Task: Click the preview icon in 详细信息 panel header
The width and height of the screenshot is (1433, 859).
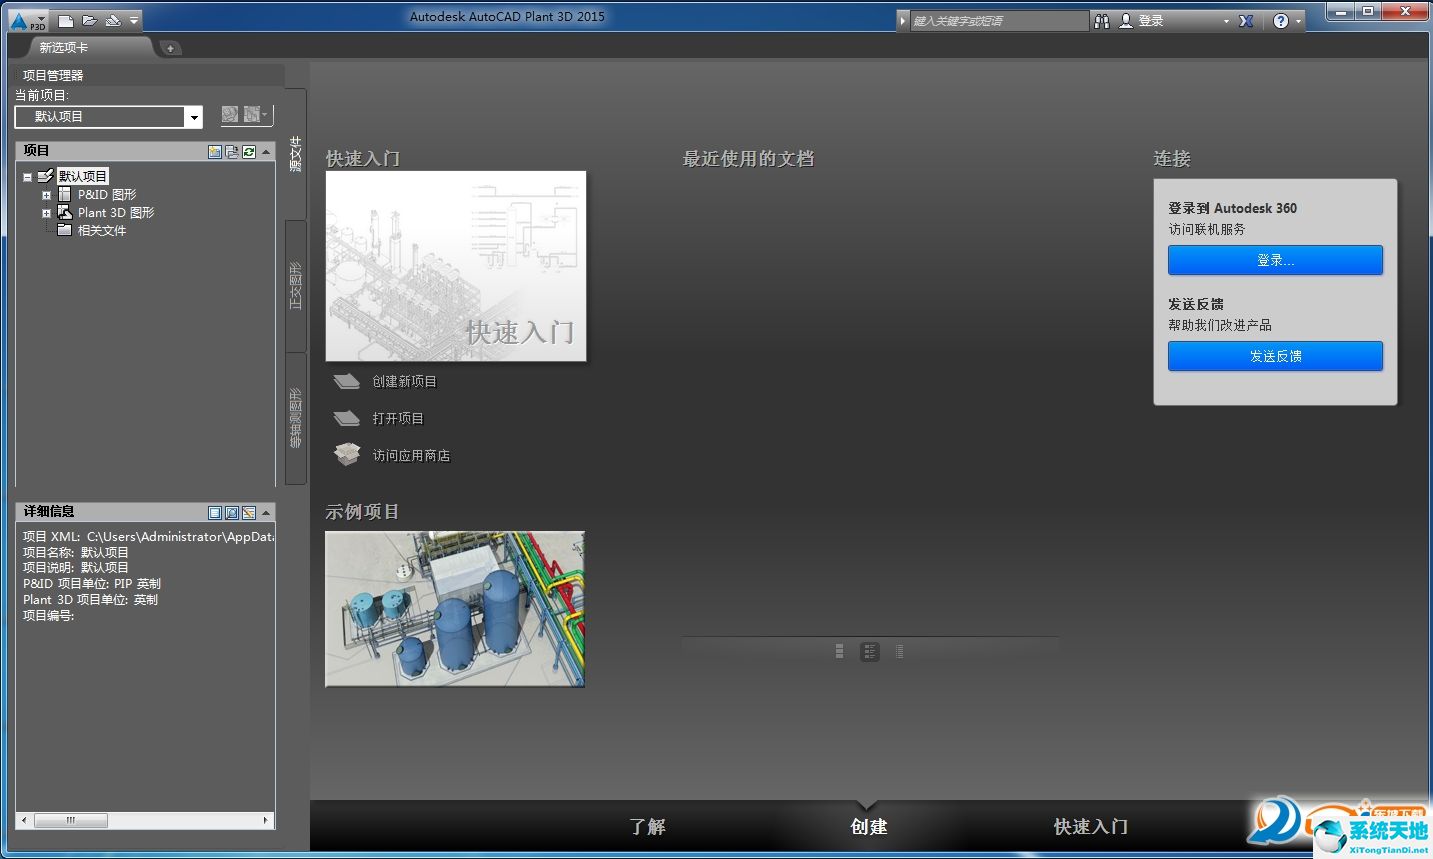Action: [x=232, y=512]
